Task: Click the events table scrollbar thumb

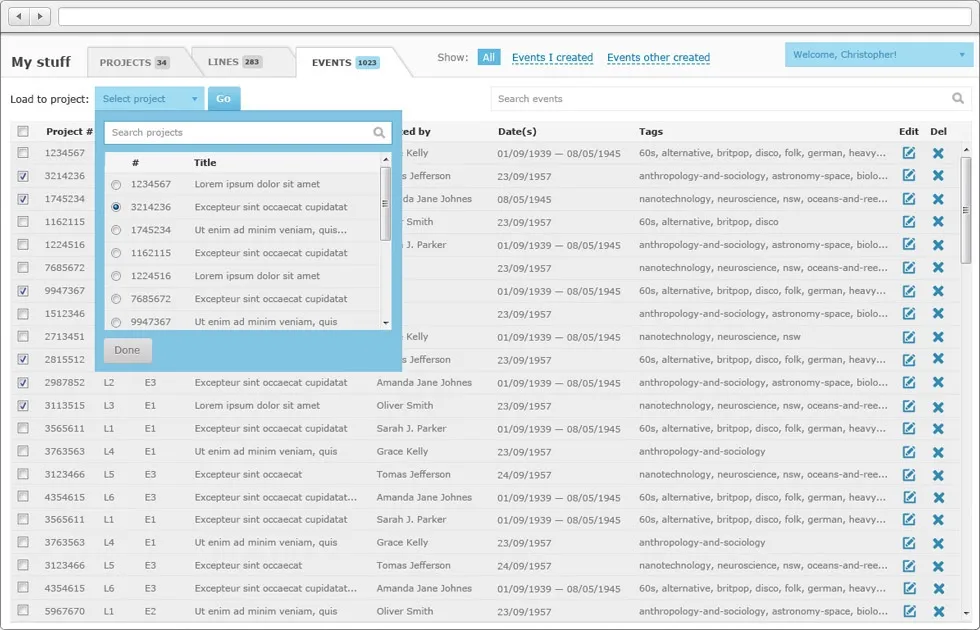Action: 966,210
